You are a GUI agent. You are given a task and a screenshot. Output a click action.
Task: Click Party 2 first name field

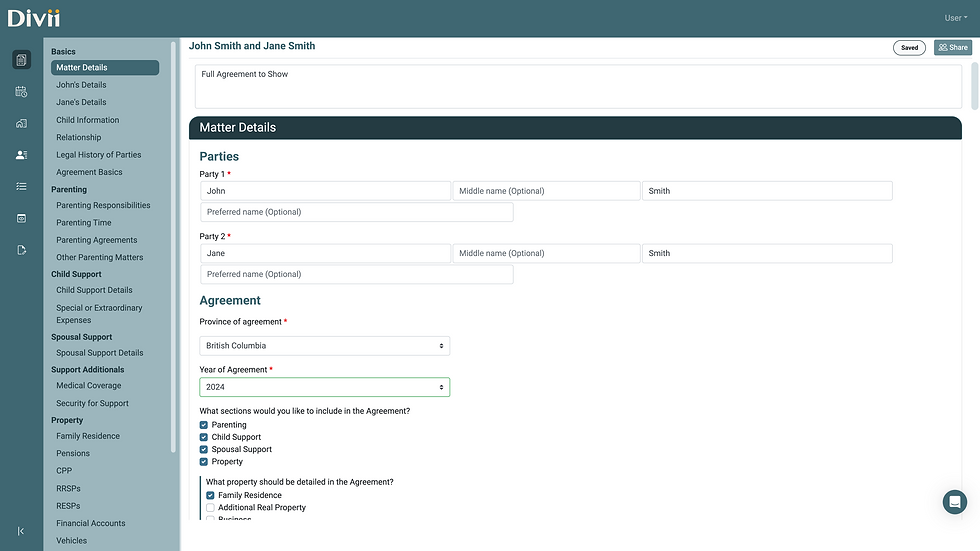[325, 254]
